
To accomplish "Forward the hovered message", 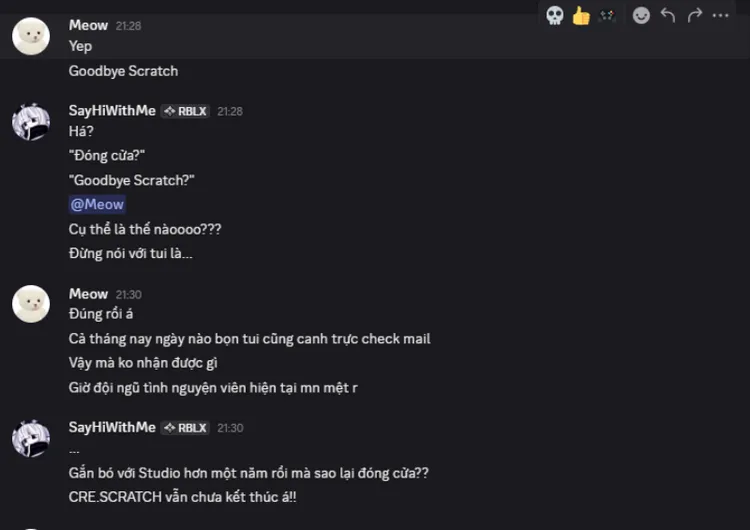I will (x=695, y=15).
